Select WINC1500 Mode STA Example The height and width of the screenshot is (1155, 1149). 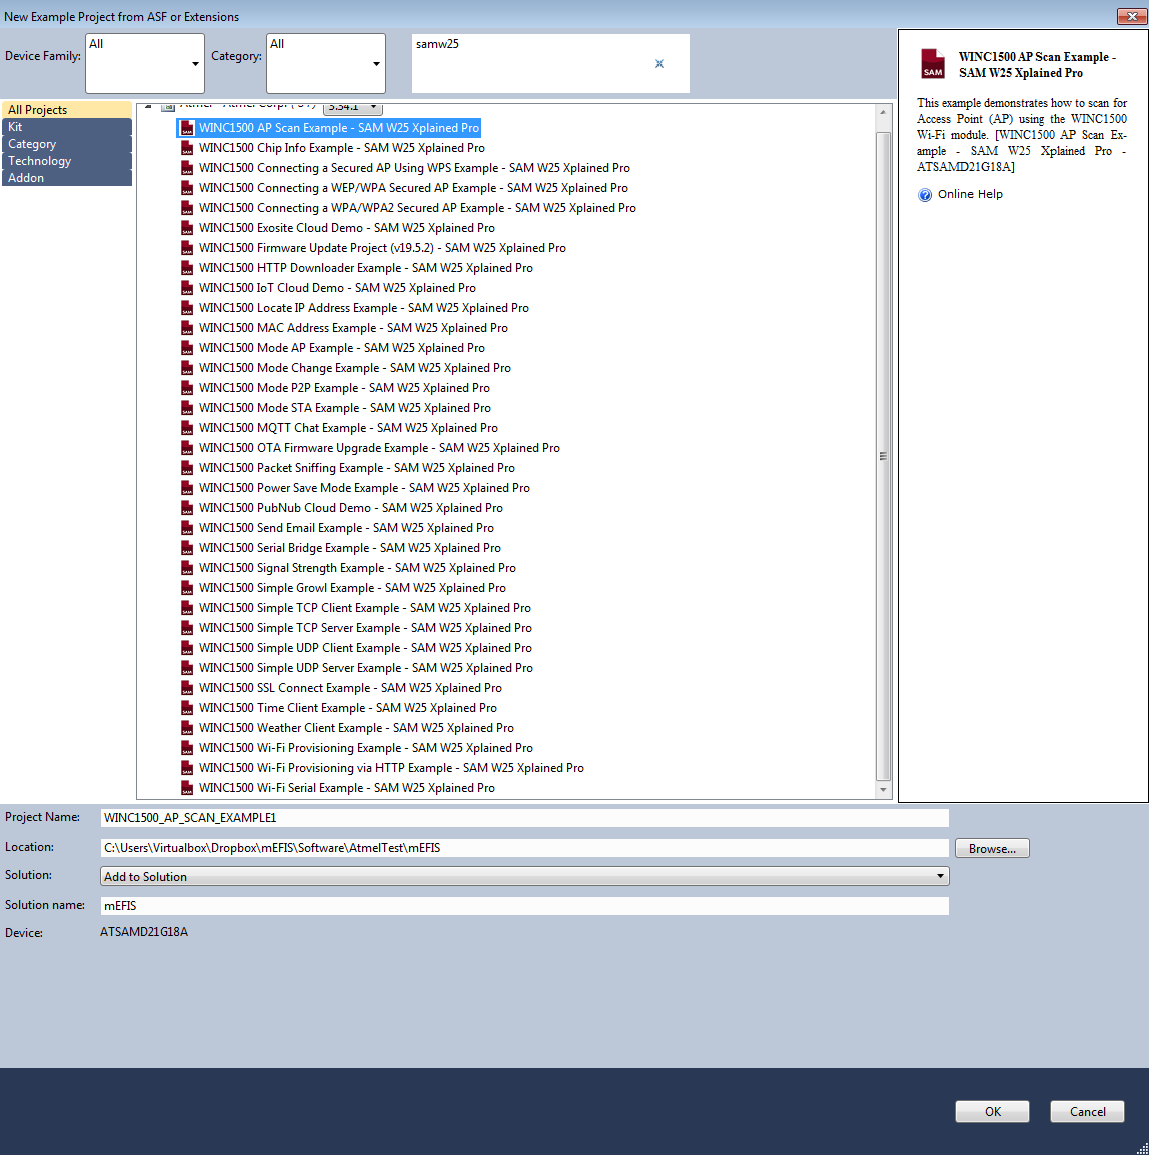tap(345, 408)
